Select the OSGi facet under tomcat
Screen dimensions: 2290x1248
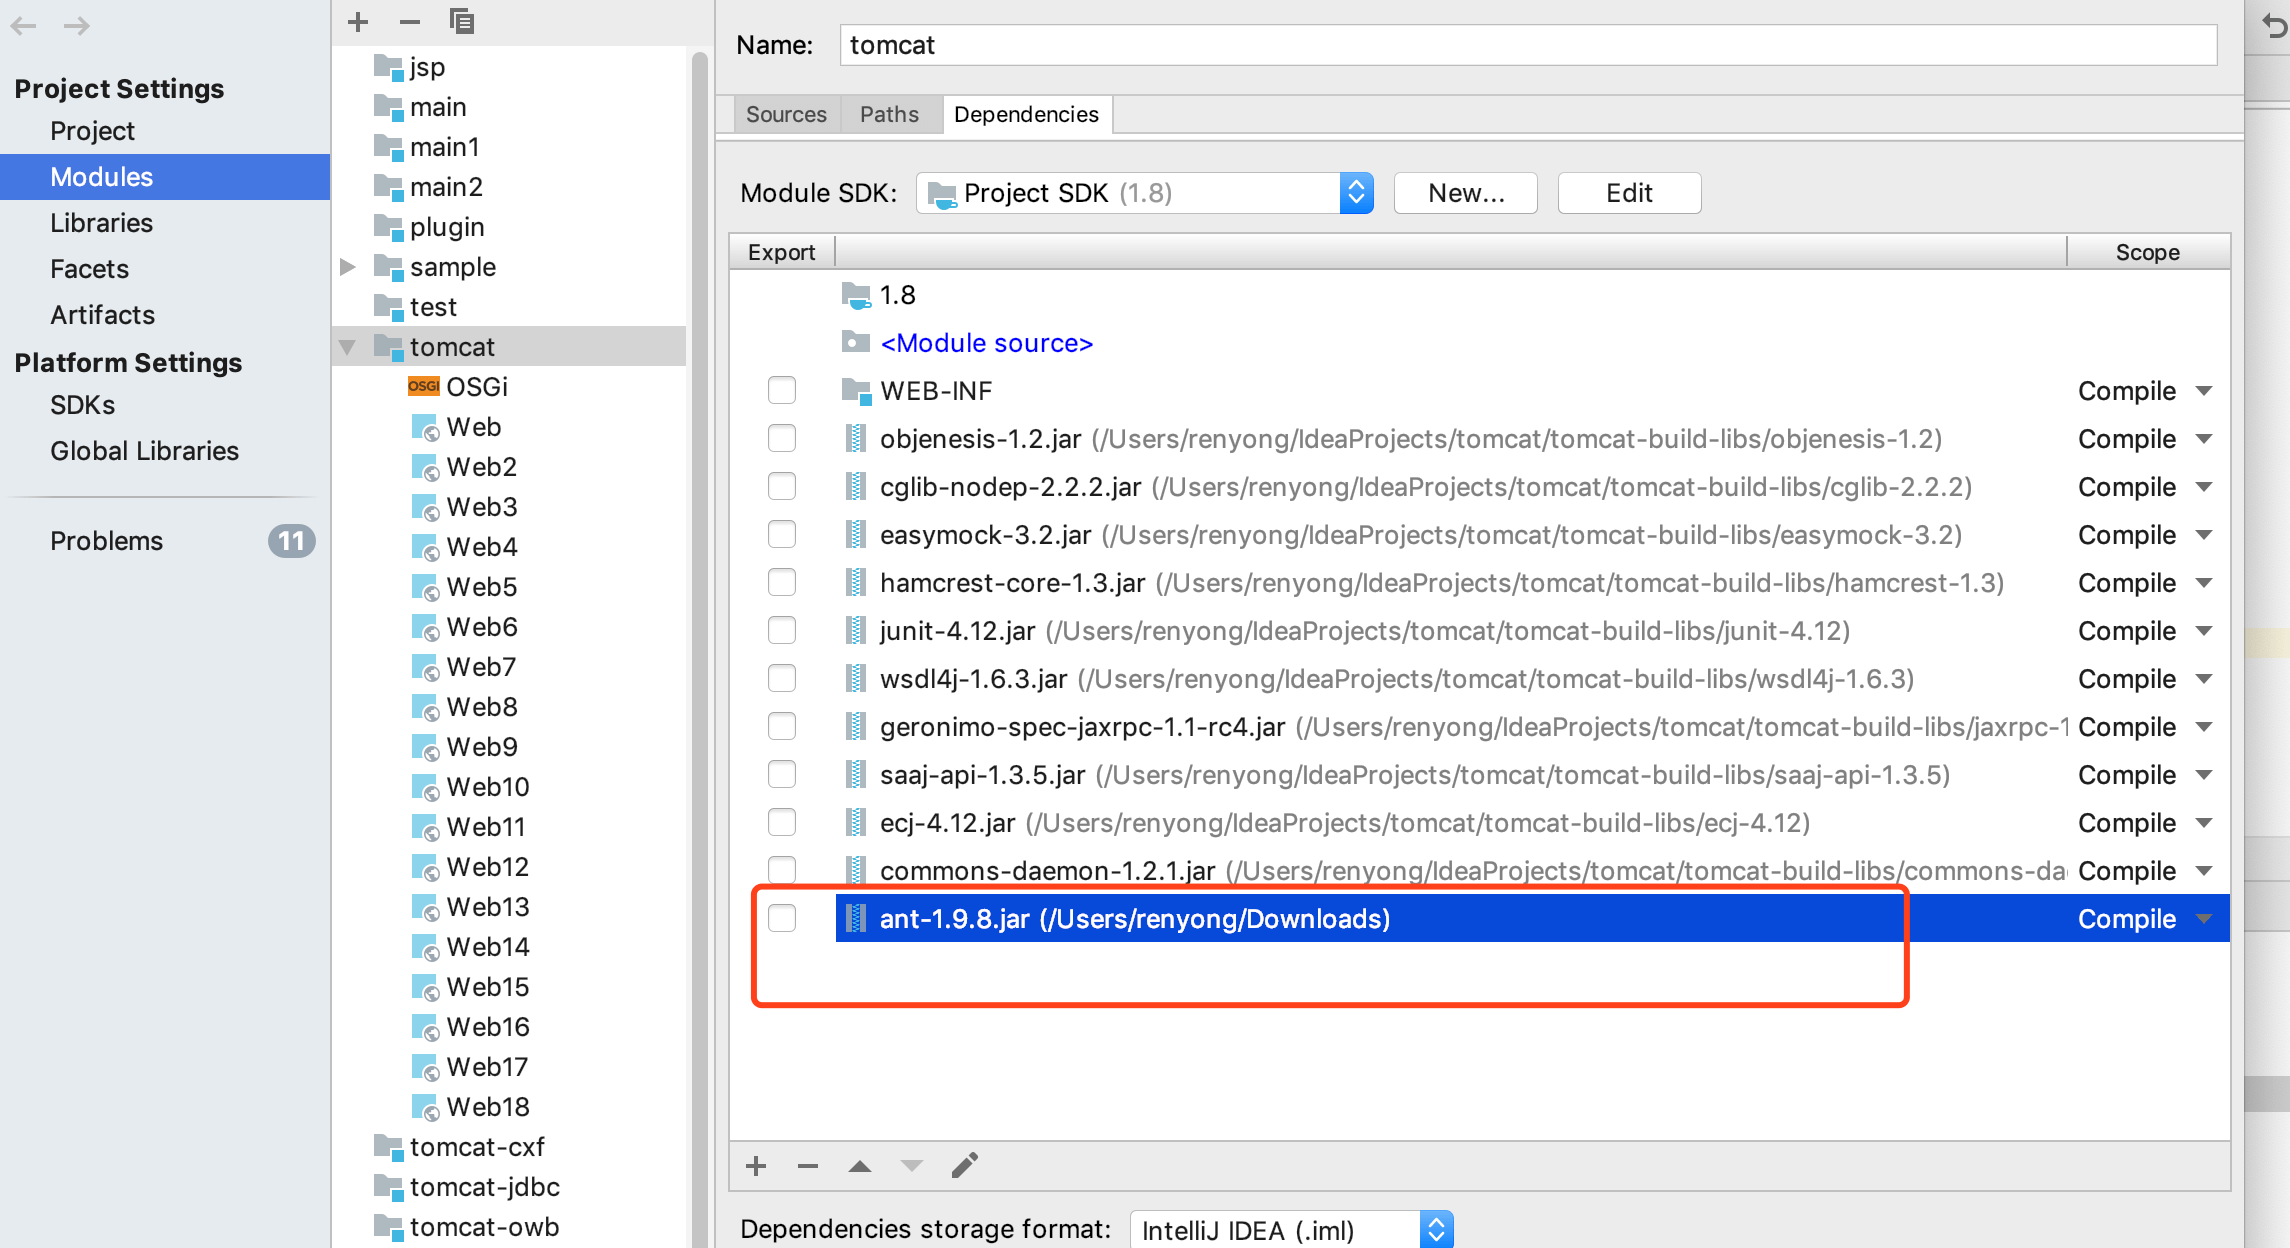click(476, 387)
